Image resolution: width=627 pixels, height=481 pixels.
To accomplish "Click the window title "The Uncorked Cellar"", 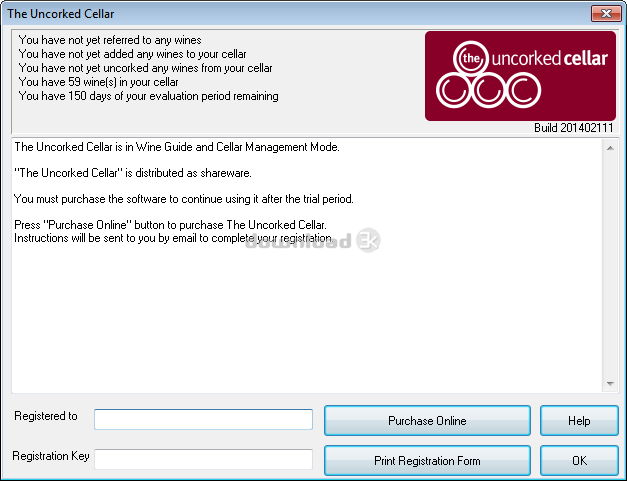I will pos(61,14).
